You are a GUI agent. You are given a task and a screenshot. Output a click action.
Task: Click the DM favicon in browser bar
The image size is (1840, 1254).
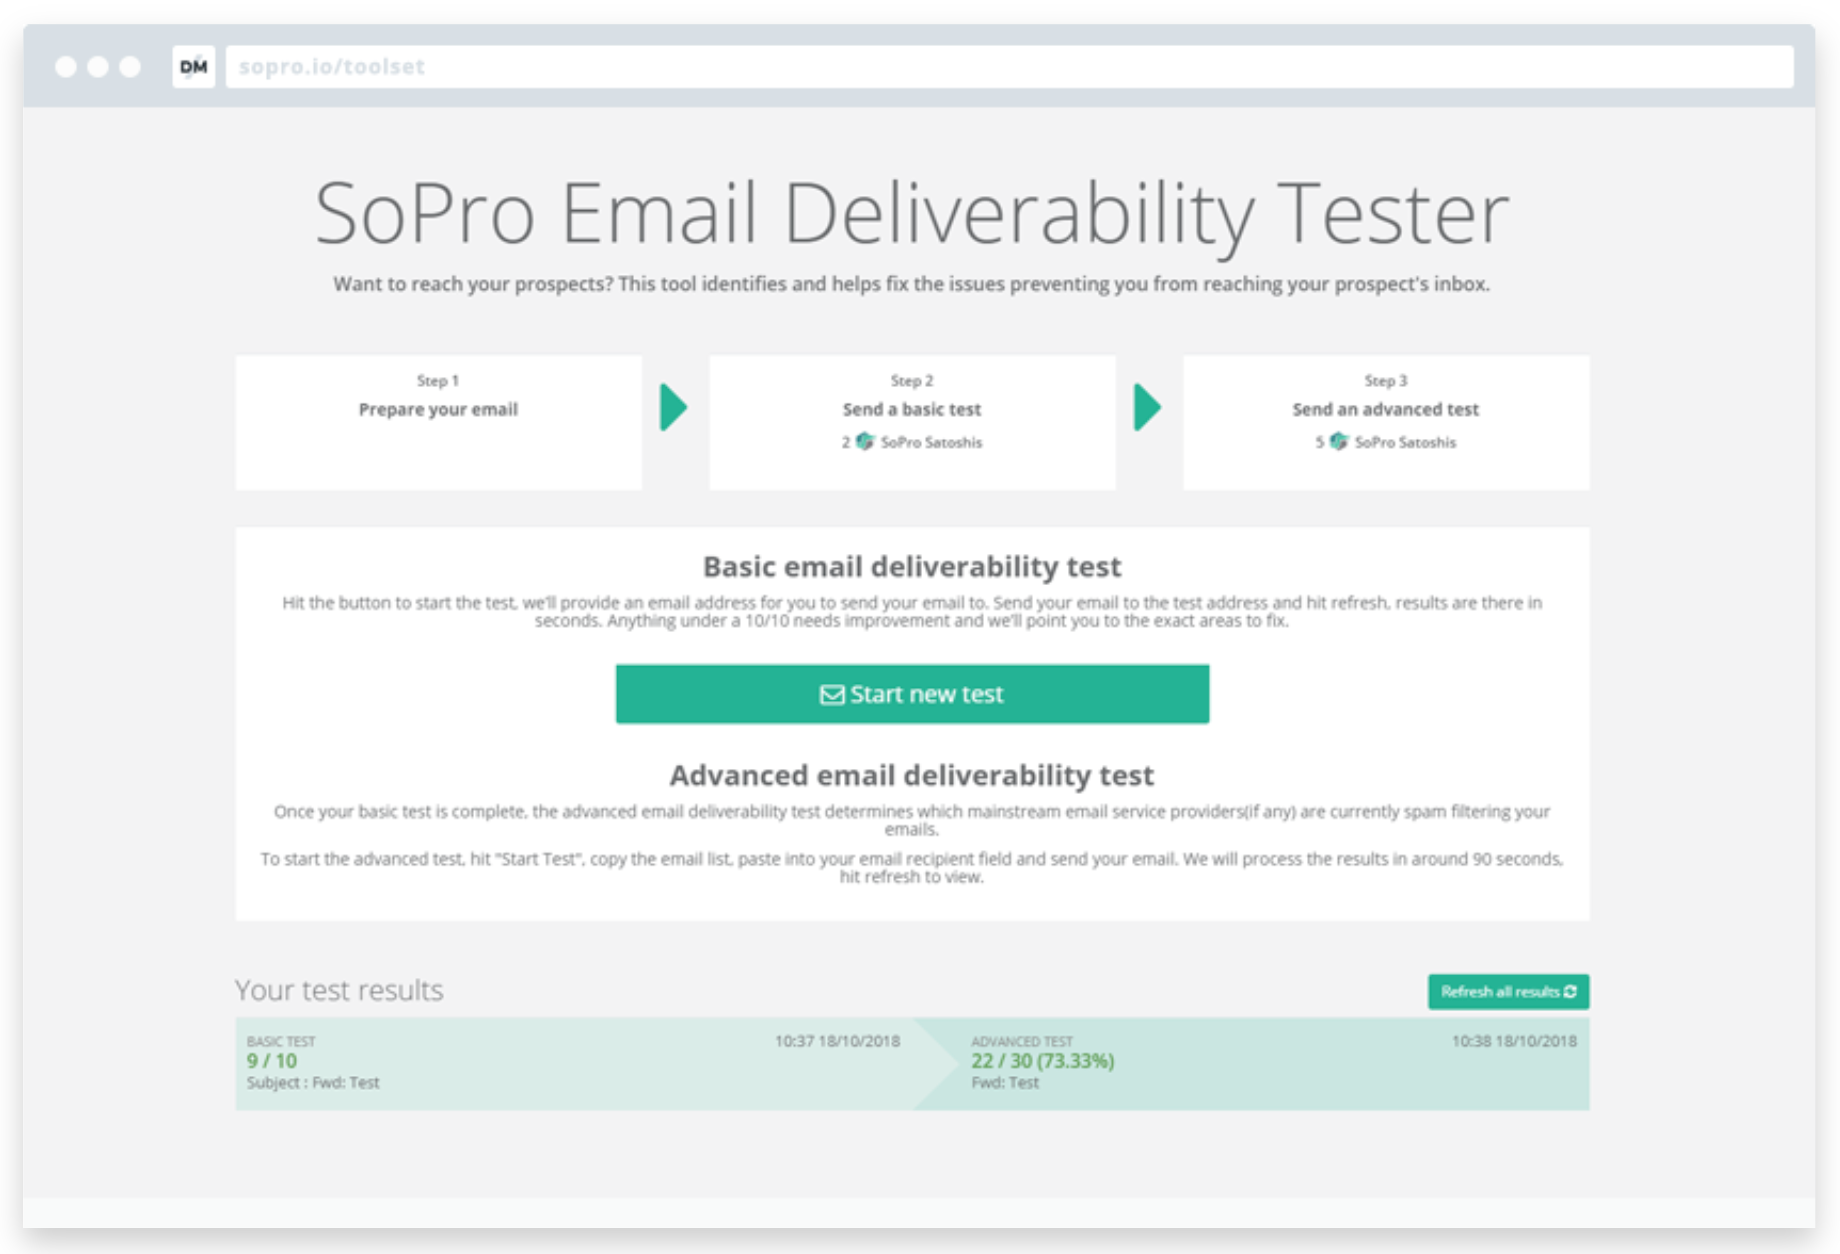click(193, 67)
